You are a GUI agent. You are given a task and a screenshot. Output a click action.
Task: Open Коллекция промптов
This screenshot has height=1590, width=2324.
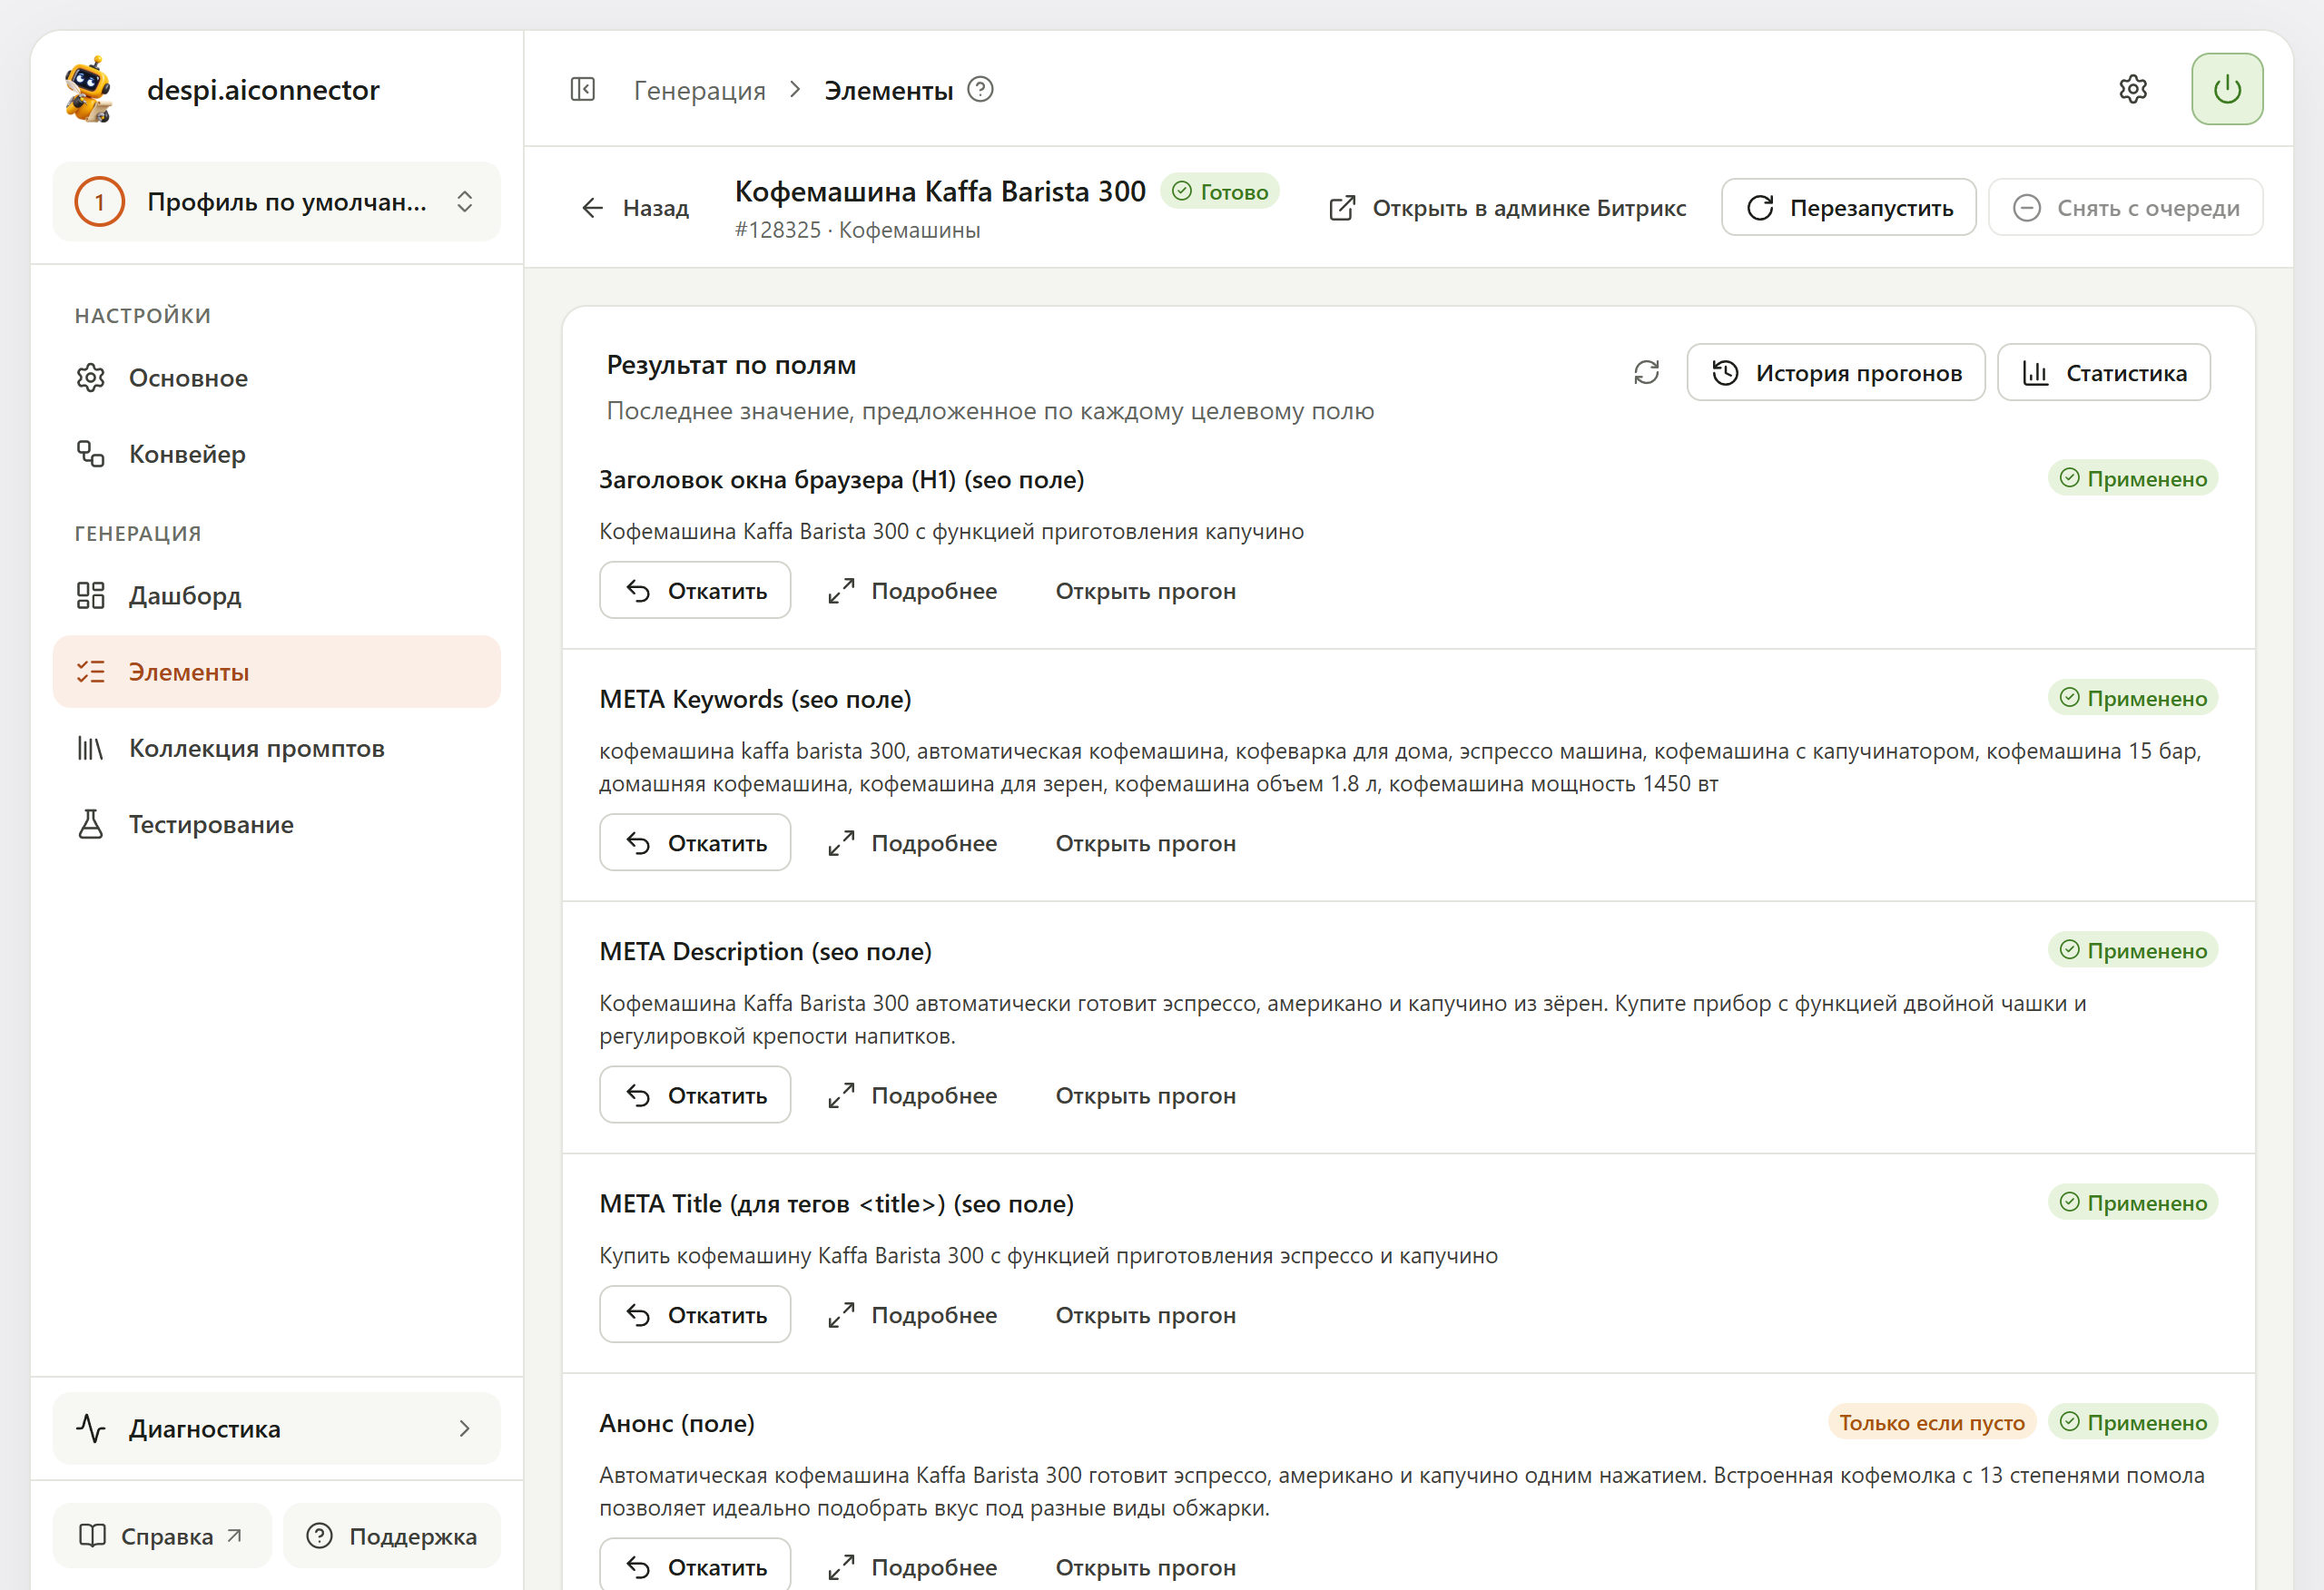pyautogui.click(x=277, y=748)
